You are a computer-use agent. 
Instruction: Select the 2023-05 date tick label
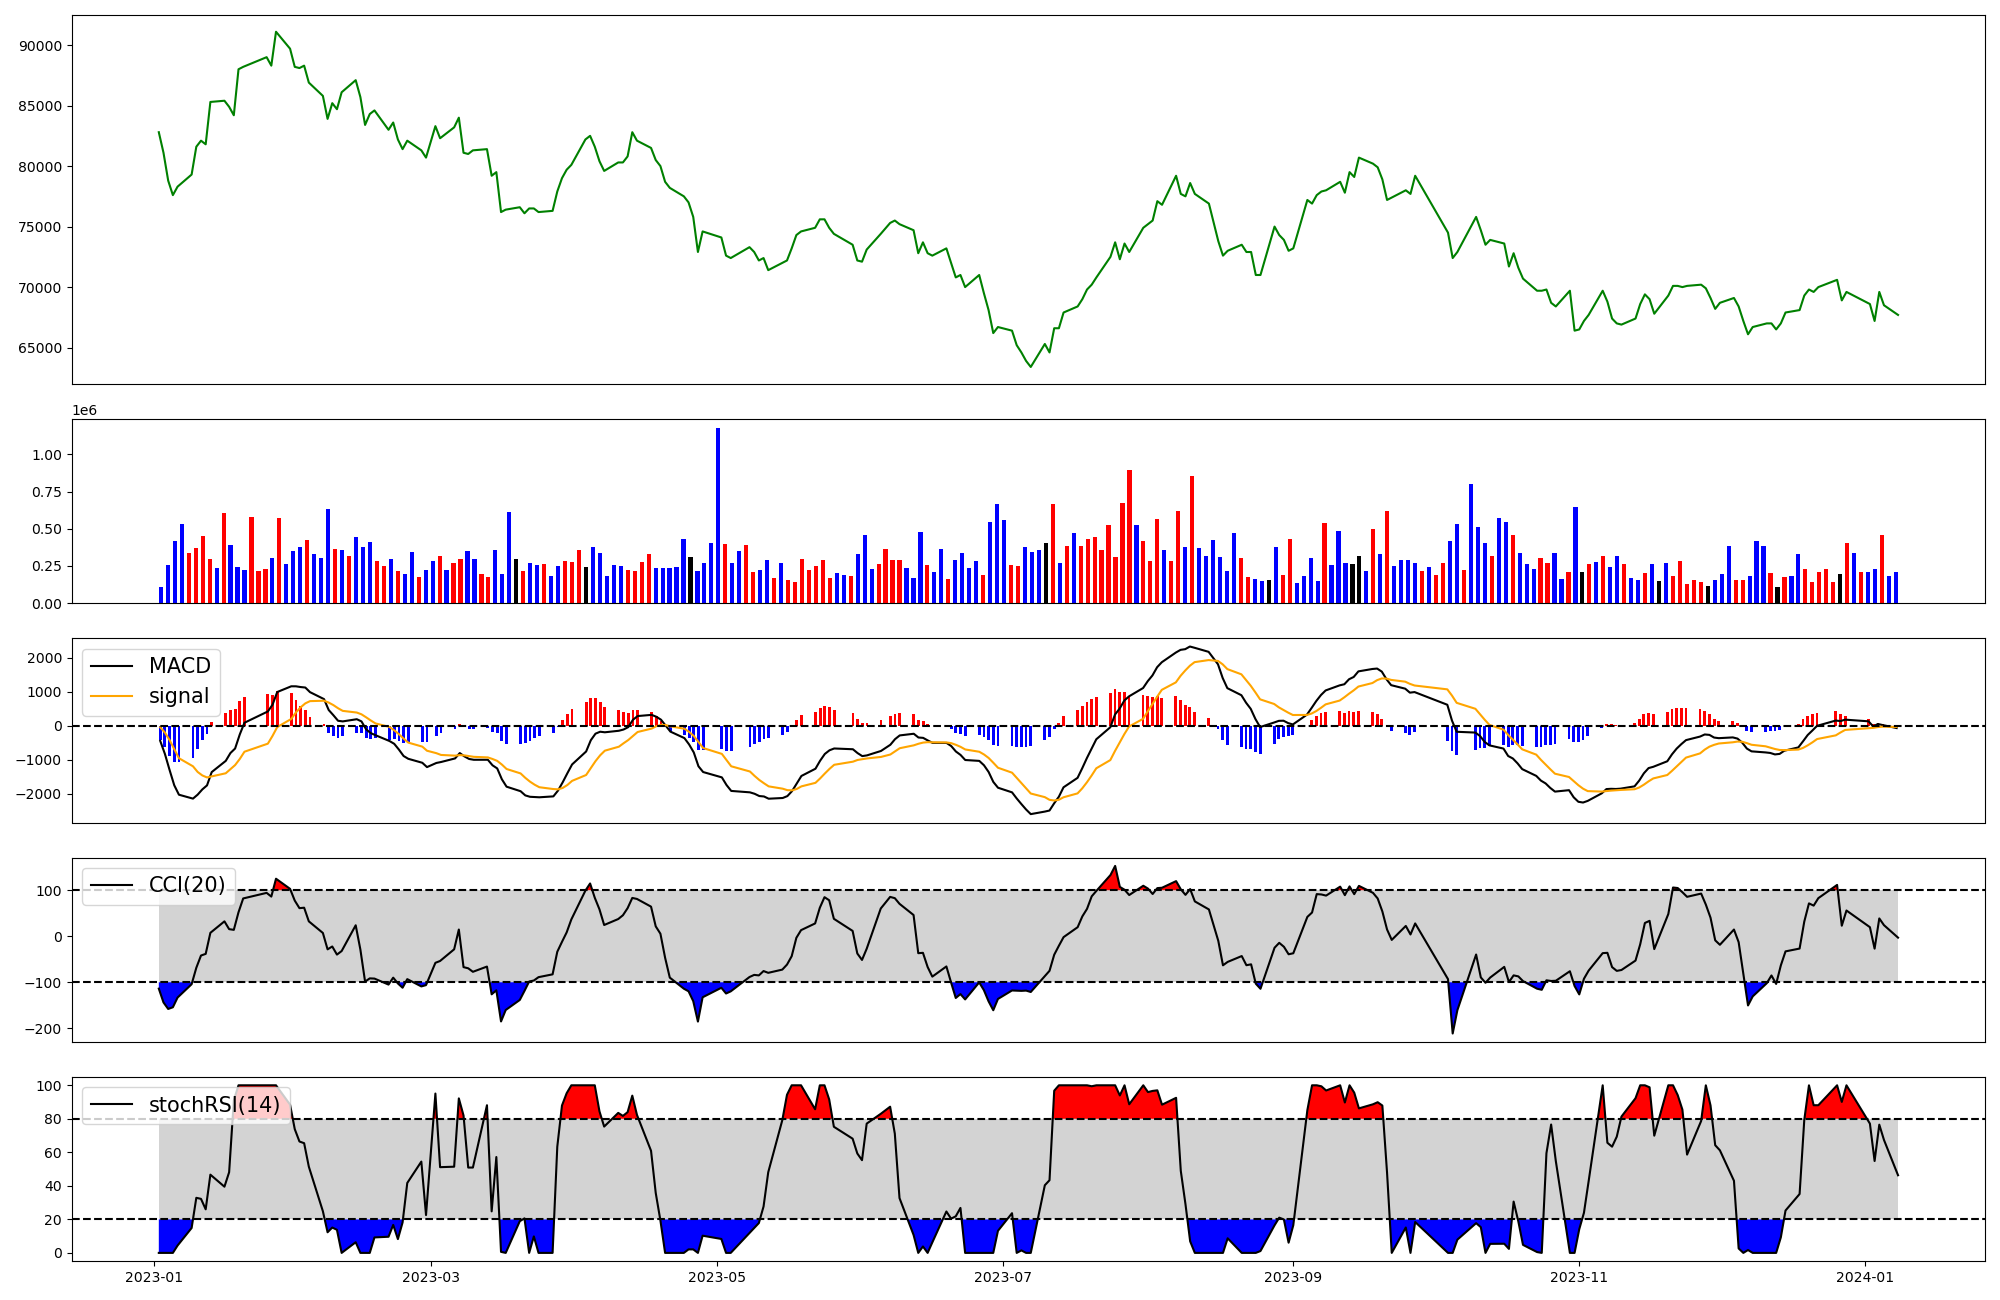[717, 1277]
